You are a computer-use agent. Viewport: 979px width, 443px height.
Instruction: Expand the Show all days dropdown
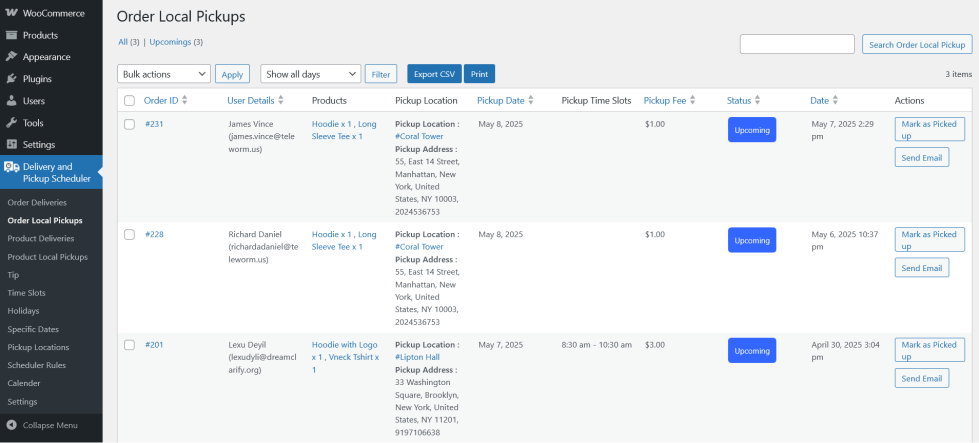point(310,74)
